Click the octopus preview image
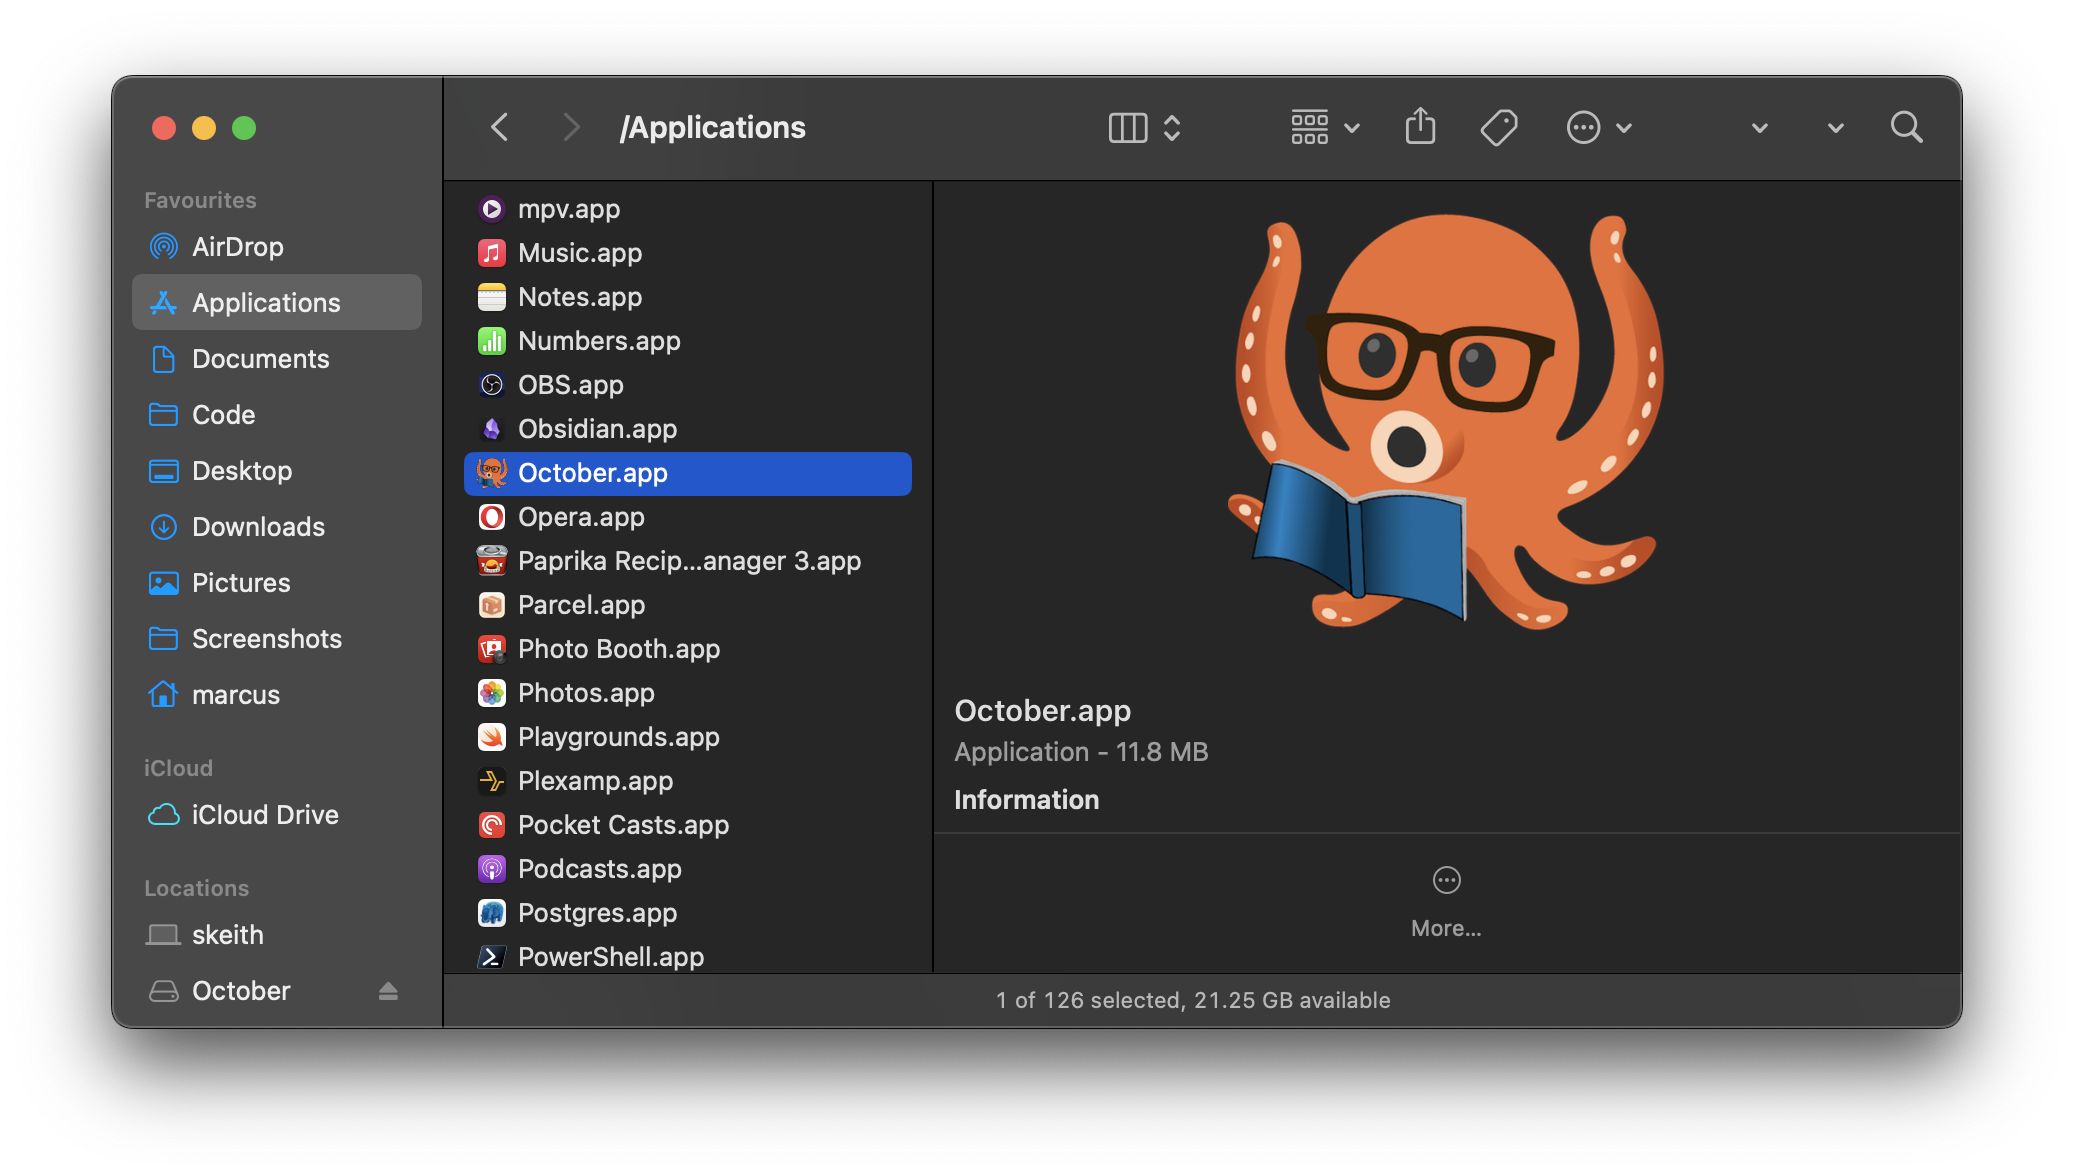This screenshot has height=1176, width=2074. 1446,421
